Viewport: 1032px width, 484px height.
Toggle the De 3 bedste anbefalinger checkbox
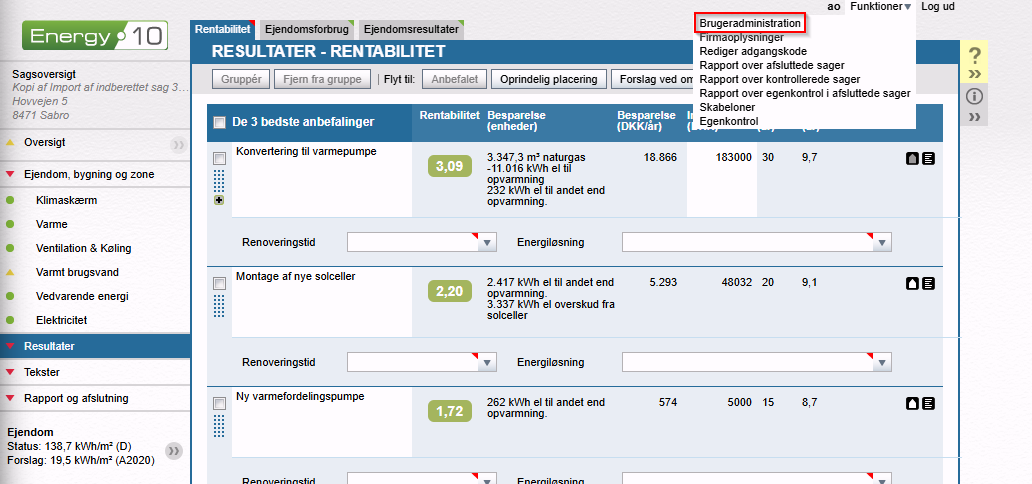click(219, 123)
